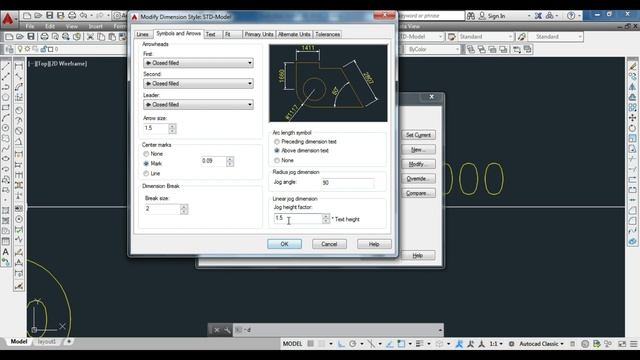Open the AutoCAD application menu logo
Viewport: 640px width, 360px height.
point(8,19)
